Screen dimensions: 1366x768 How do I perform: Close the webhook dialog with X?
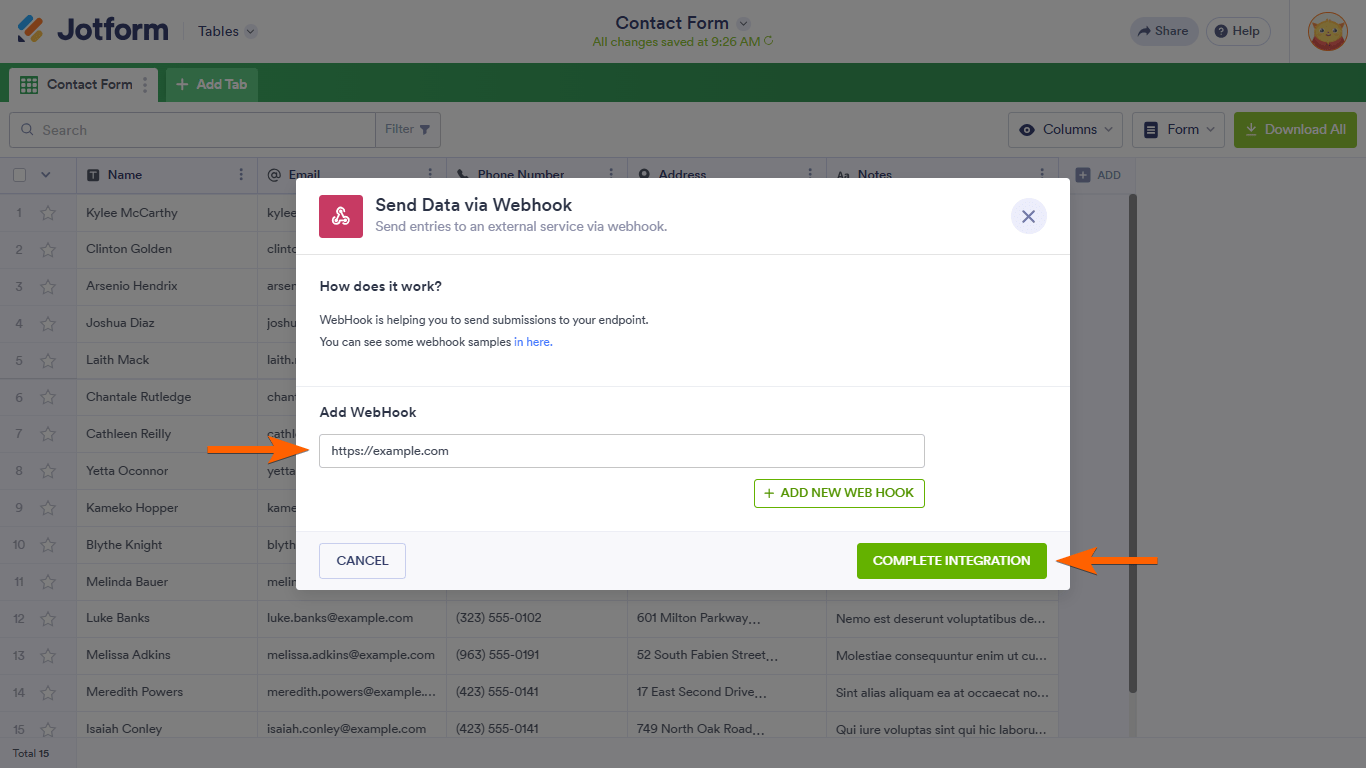(1028, 216)
